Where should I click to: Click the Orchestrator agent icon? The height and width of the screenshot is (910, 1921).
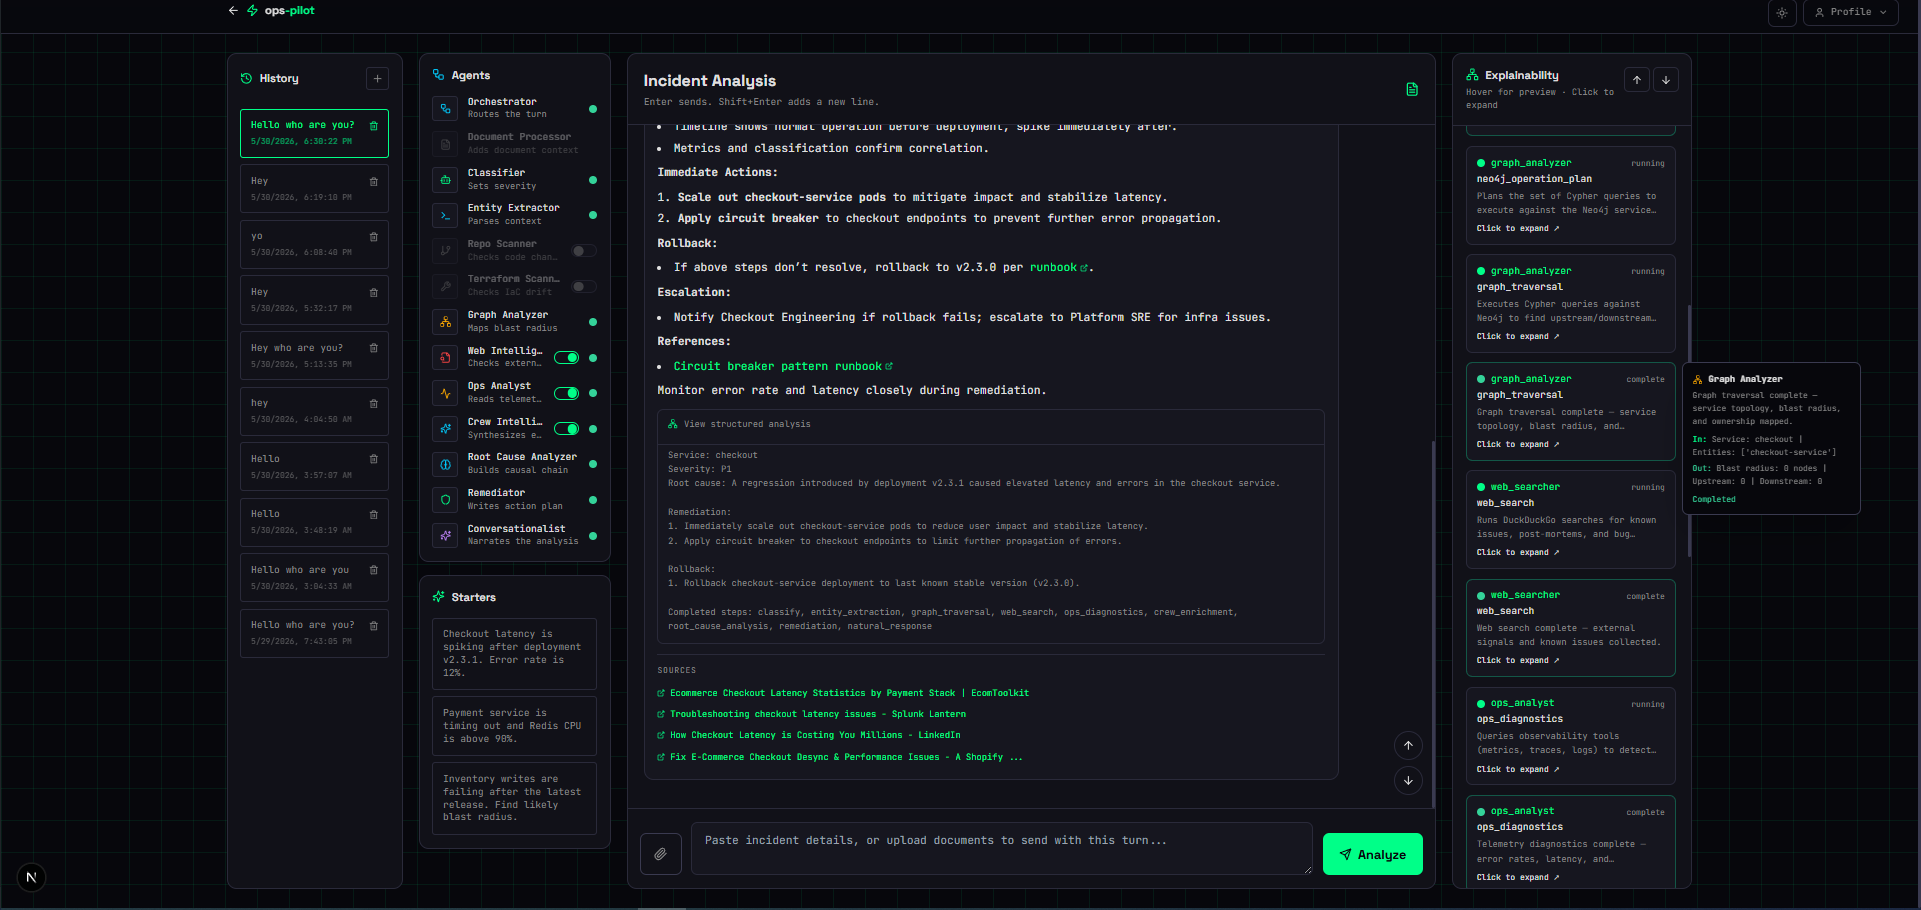tap(445, 108)
